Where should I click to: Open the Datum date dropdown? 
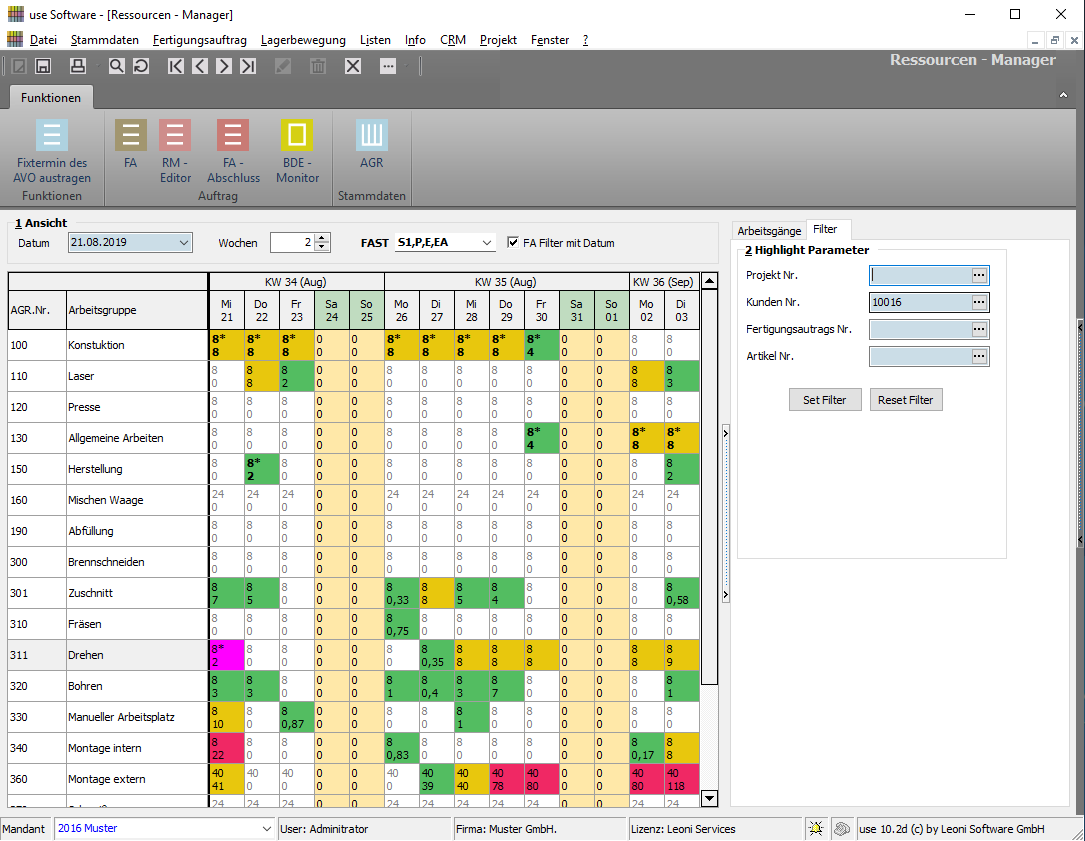(183, 243)
